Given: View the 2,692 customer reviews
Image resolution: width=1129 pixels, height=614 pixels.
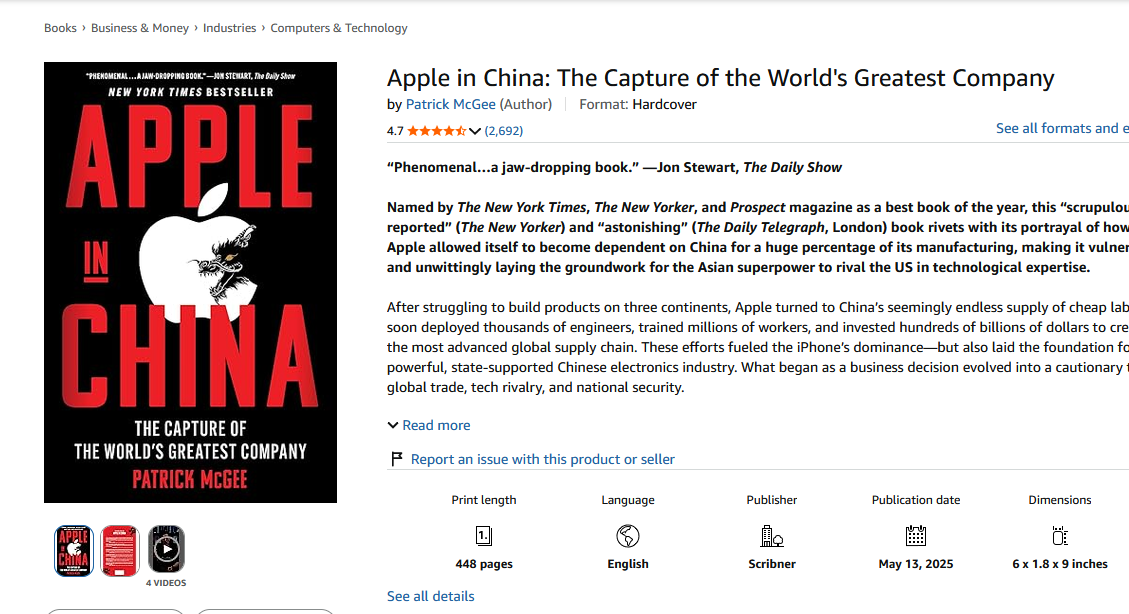Looking at the screenshot, I should [503, 131].
